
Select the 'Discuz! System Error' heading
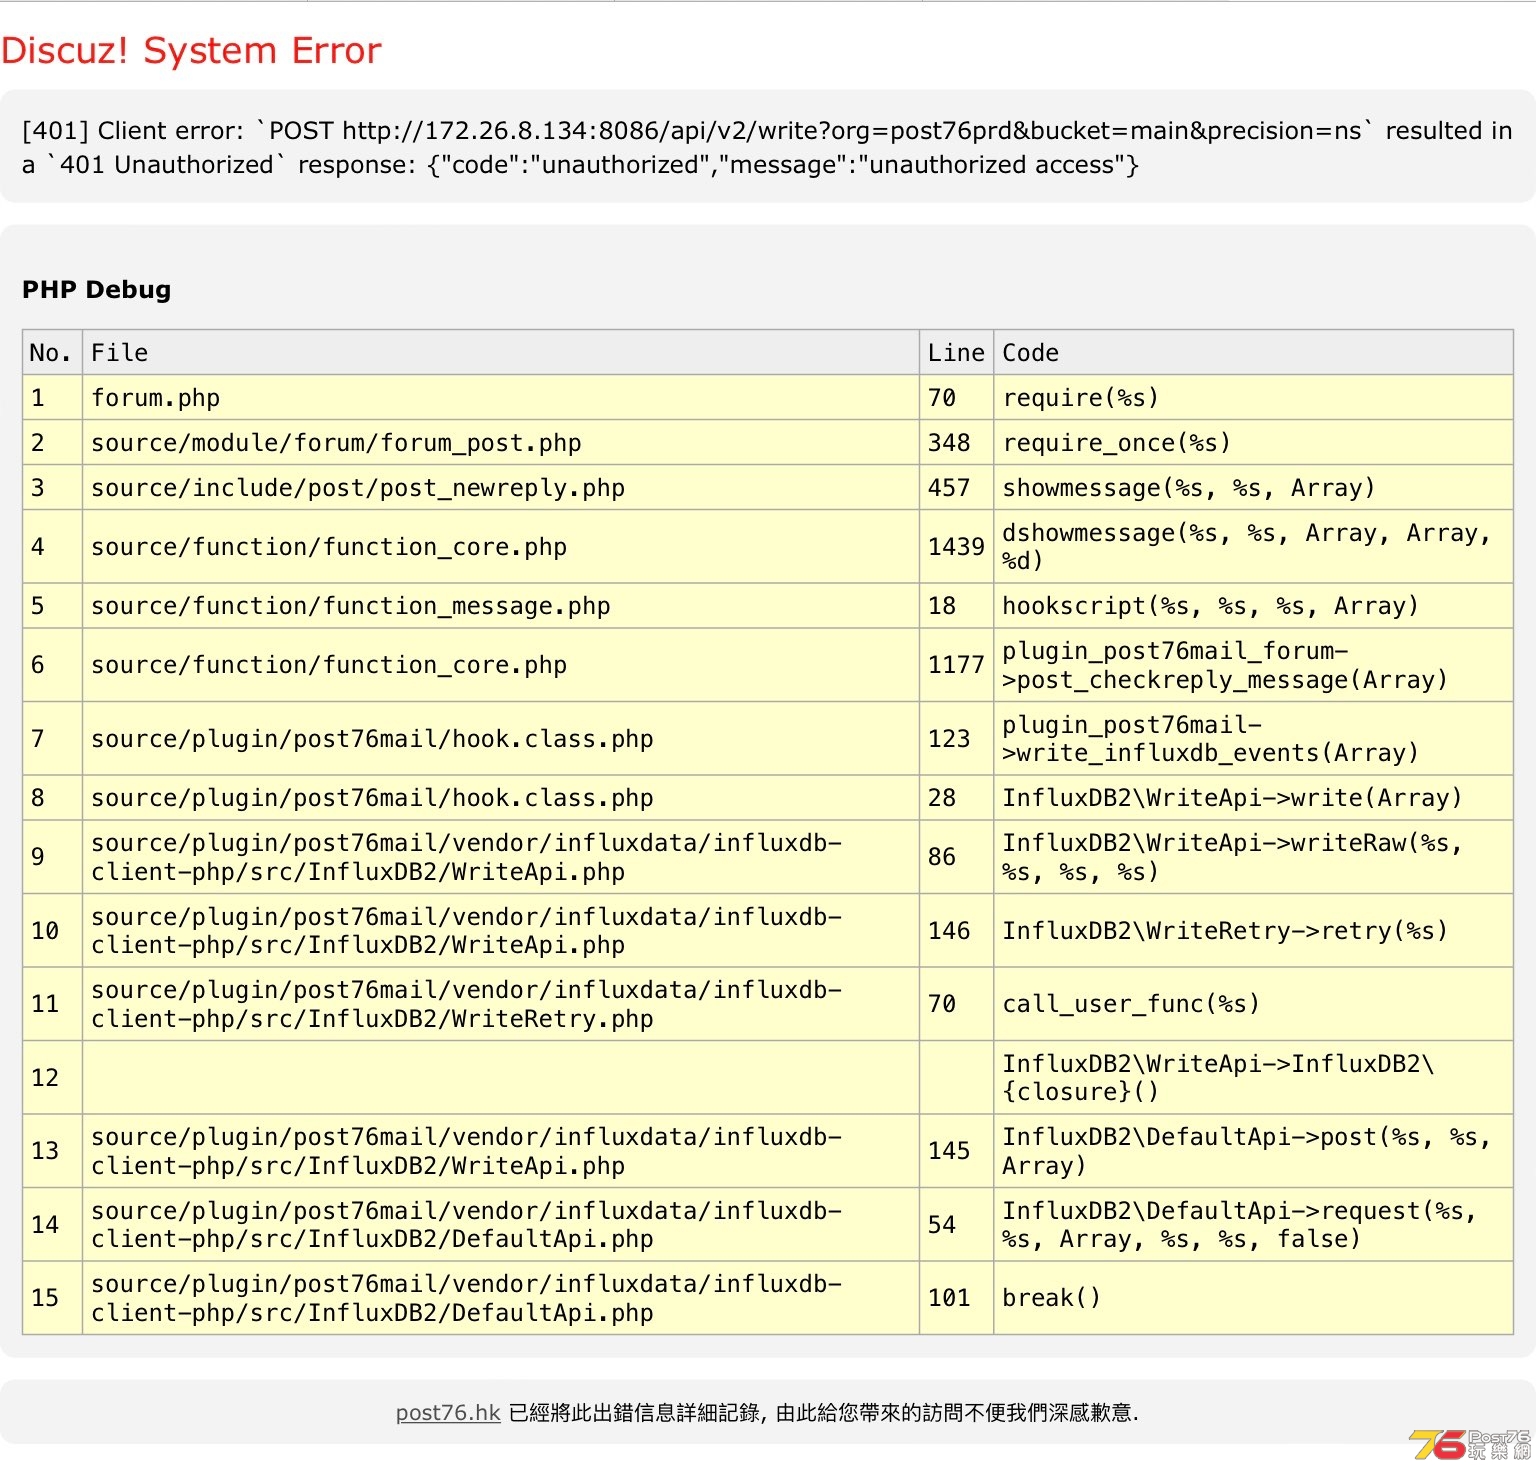tap(191, 50)
